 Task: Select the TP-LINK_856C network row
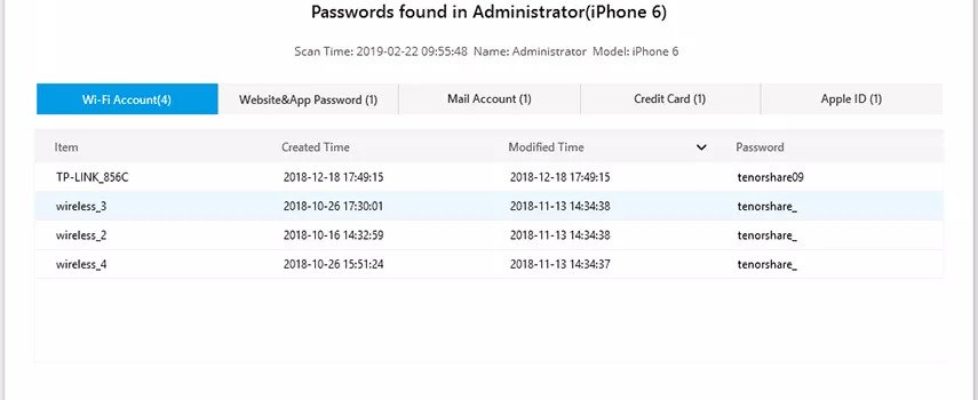click(x=92, y=177)
